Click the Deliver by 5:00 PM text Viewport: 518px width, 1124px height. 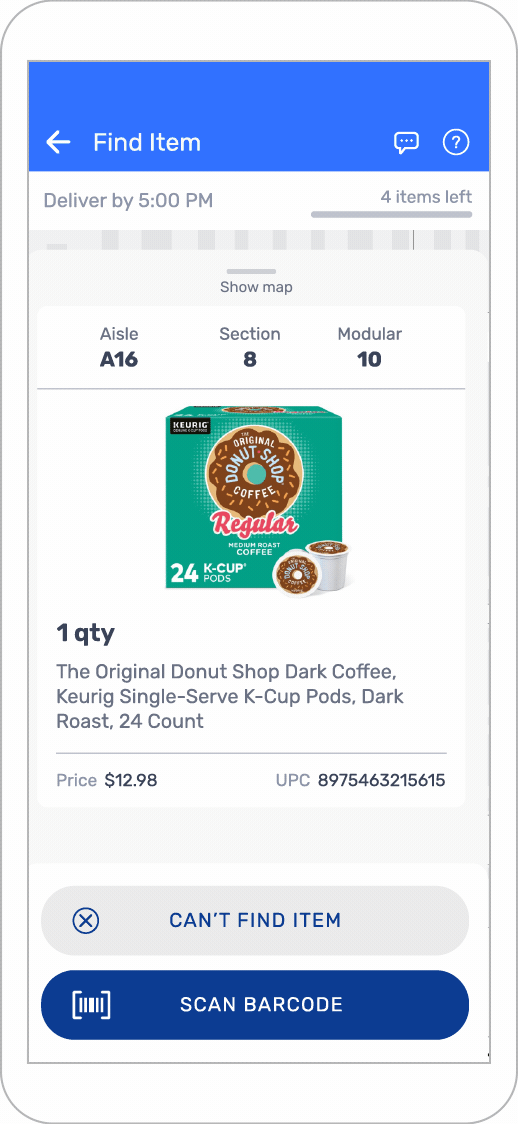[x=128, y=200]
